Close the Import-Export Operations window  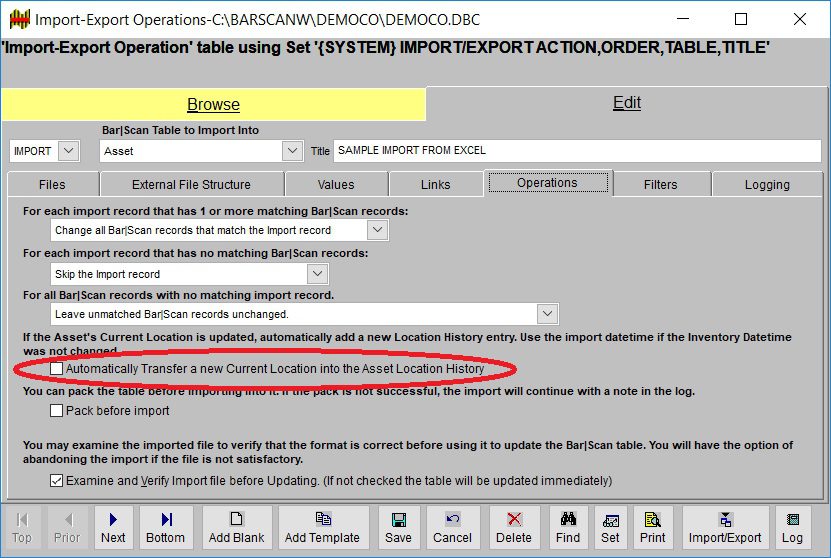tap(800, 20)
